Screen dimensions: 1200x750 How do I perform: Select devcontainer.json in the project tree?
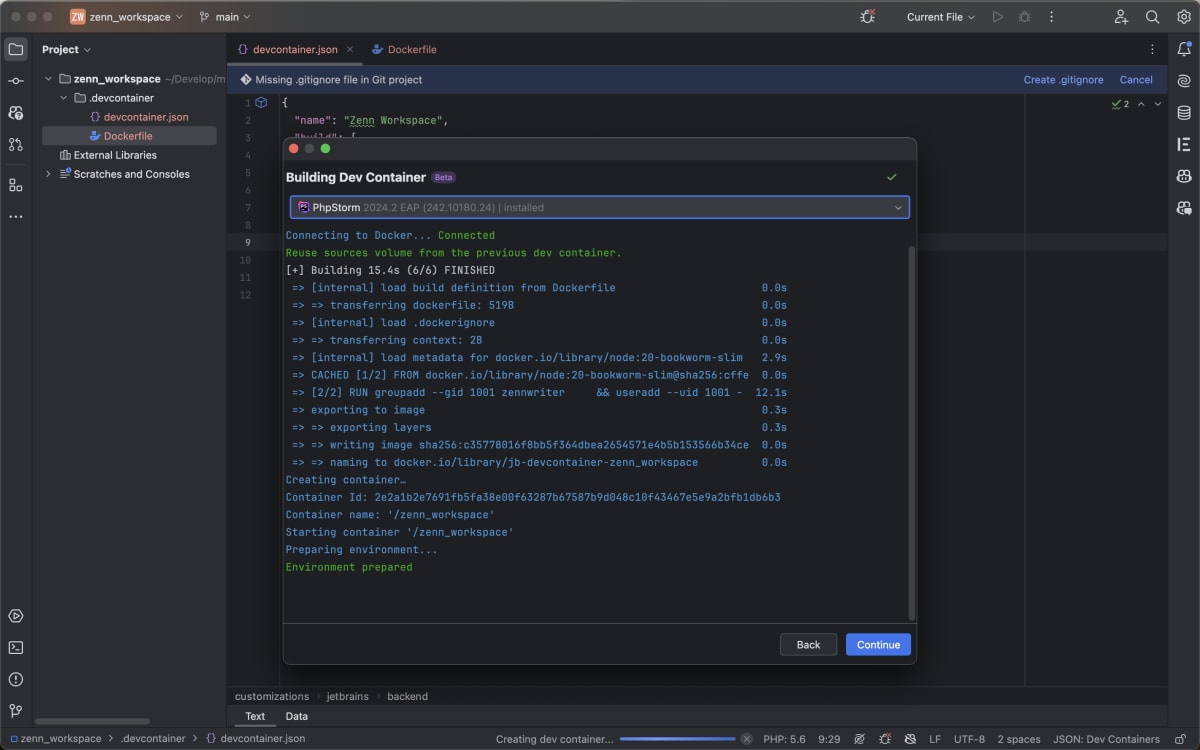pyautogui.click(x=138, y=117)
